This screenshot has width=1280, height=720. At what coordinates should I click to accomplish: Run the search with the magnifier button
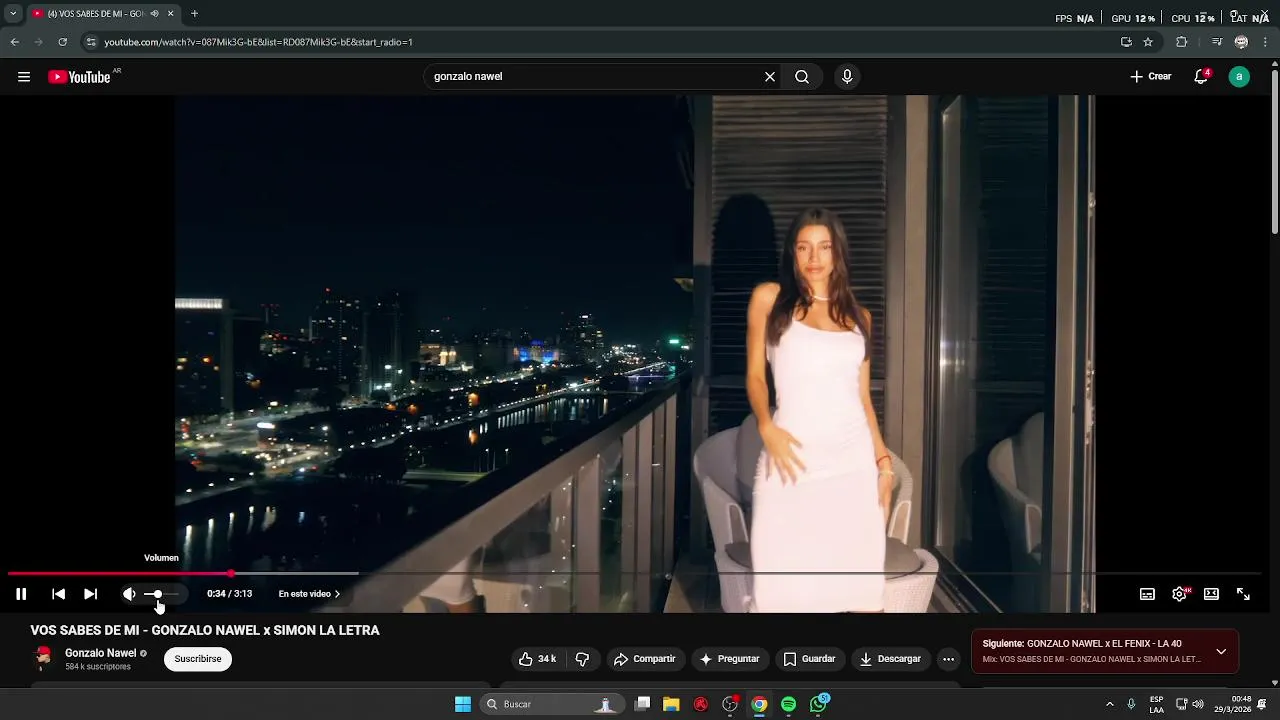point(802,77)
